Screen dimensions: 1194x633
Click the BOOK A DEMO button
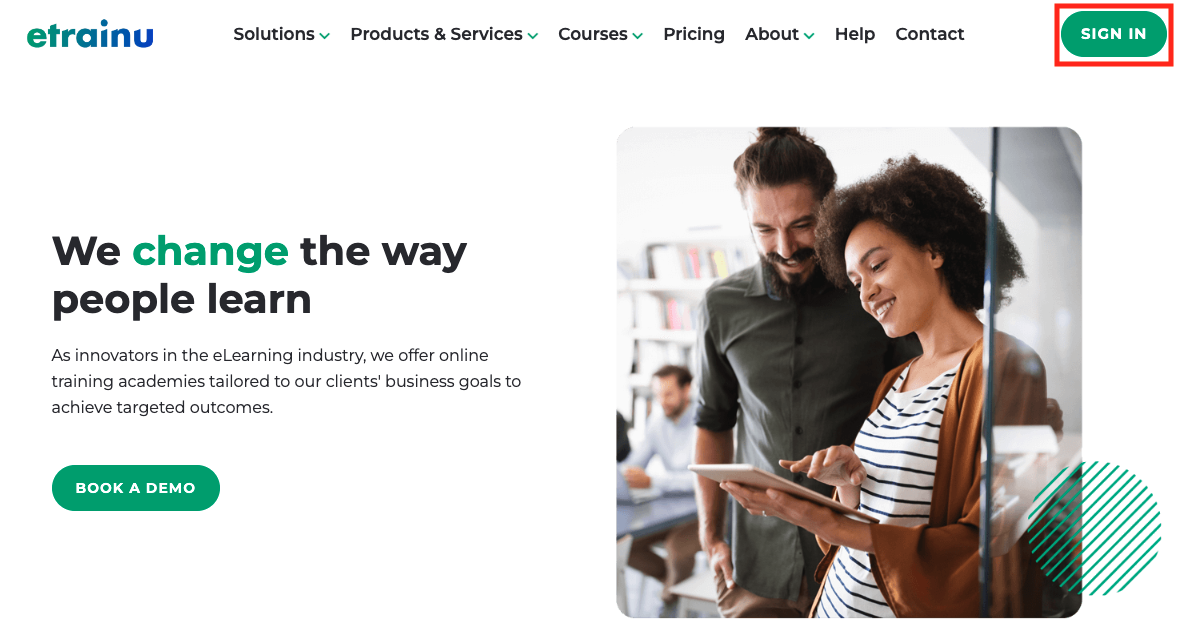click(x=136, y=488)
